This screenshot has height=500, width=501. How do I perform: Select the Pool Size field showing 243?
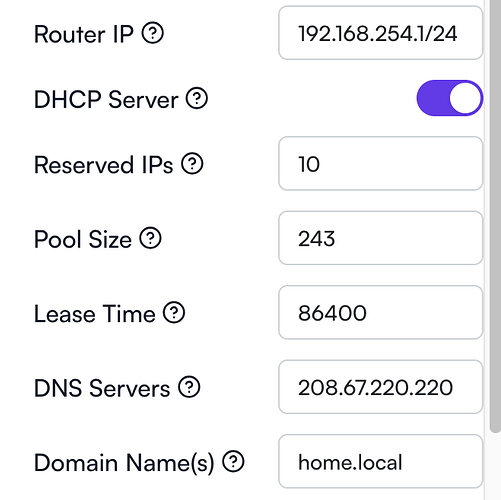(x=380, y=238)
